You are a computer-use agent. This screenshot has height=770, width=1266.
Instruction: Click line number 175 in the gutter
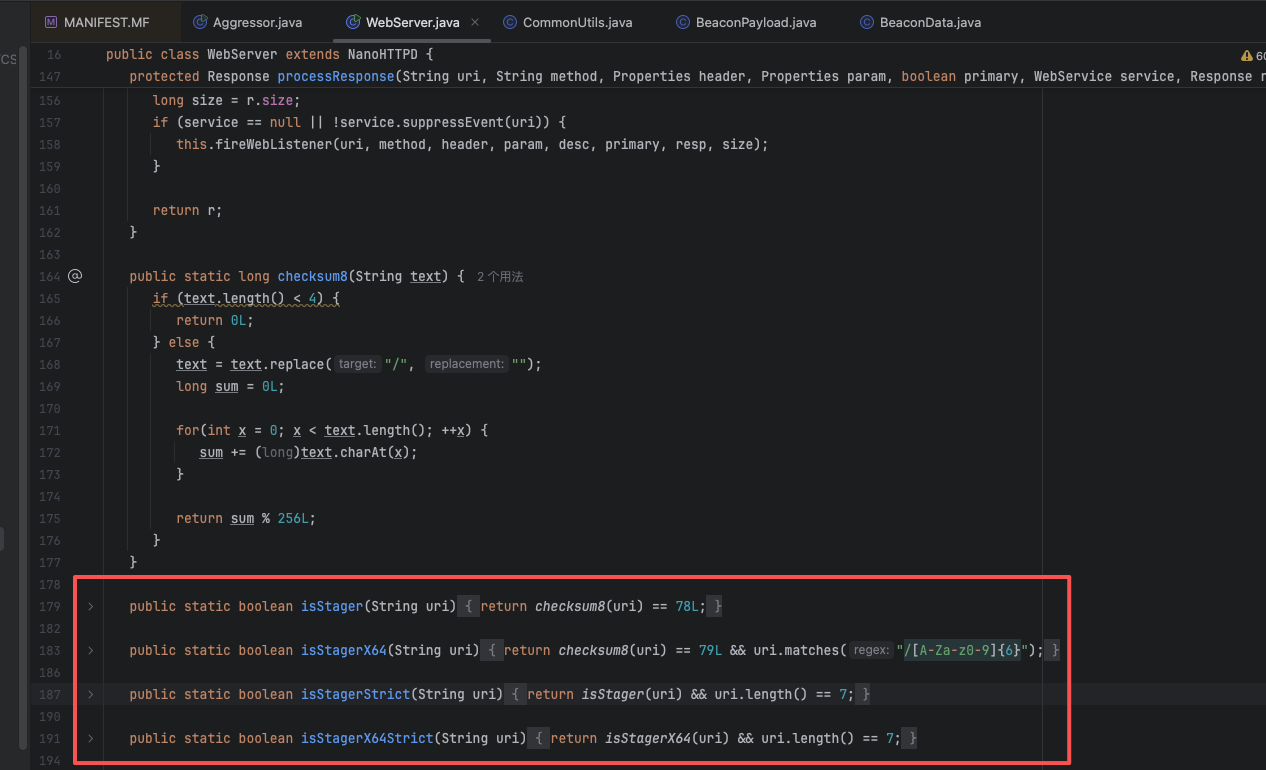pyautogui.click(x=49, y=519)
